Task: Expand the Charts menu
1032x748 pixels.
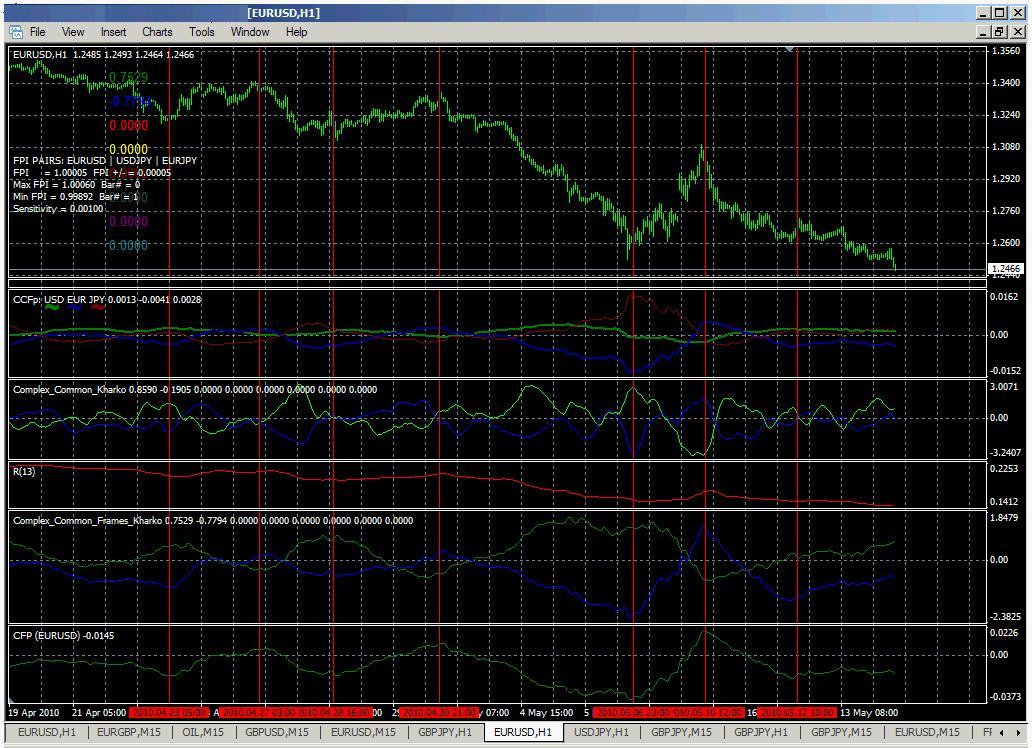Action: (157, 32)
